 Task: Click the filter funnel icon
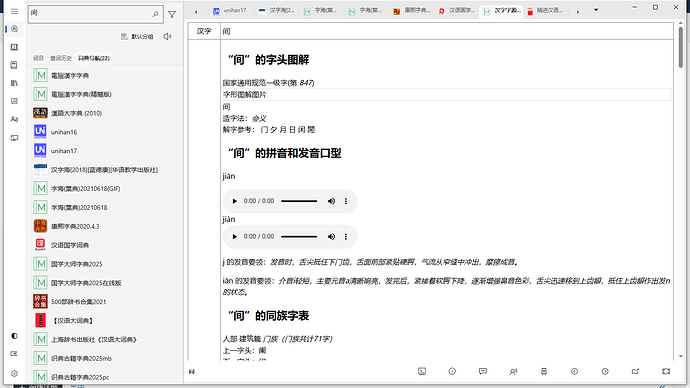click(172, 15)
